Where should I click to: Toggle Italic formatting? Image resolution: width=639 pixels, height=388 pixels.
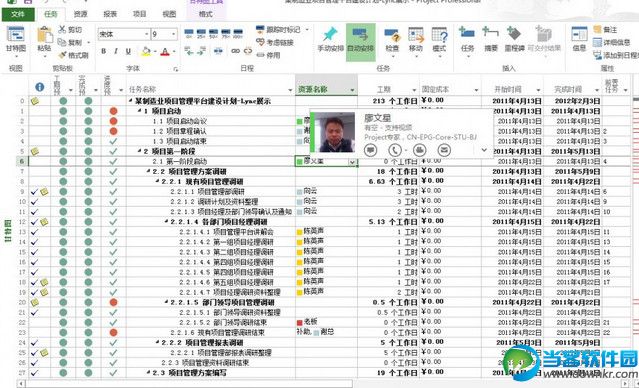tap(116, 51)
